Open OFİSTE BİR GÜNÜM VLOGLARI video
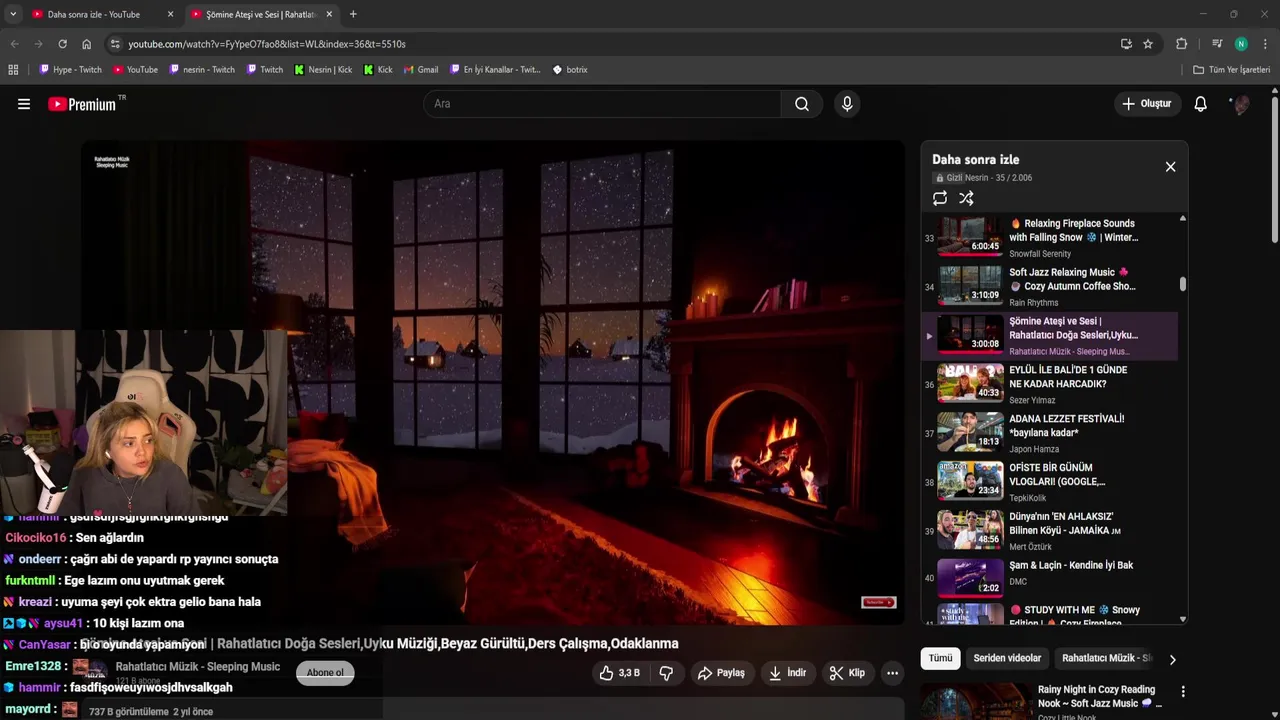This screenshot has width=1280, height=720. coord(1050,482)
